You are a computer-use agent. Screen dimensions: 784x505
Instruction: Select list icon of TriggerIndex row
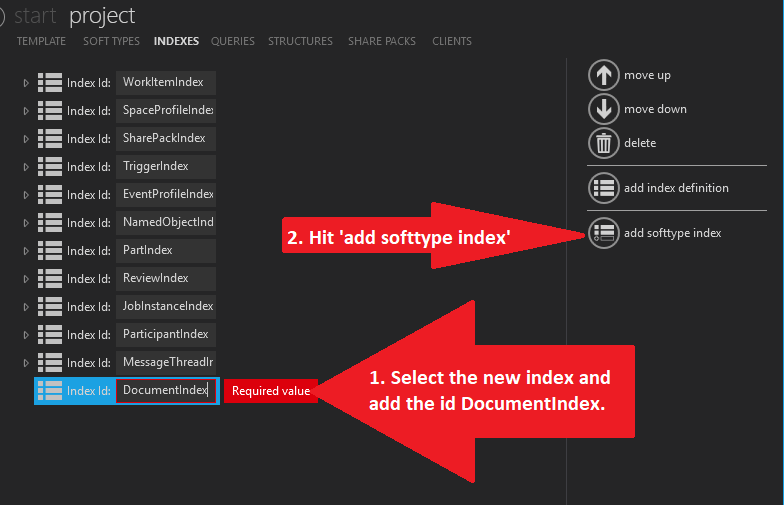50,166
